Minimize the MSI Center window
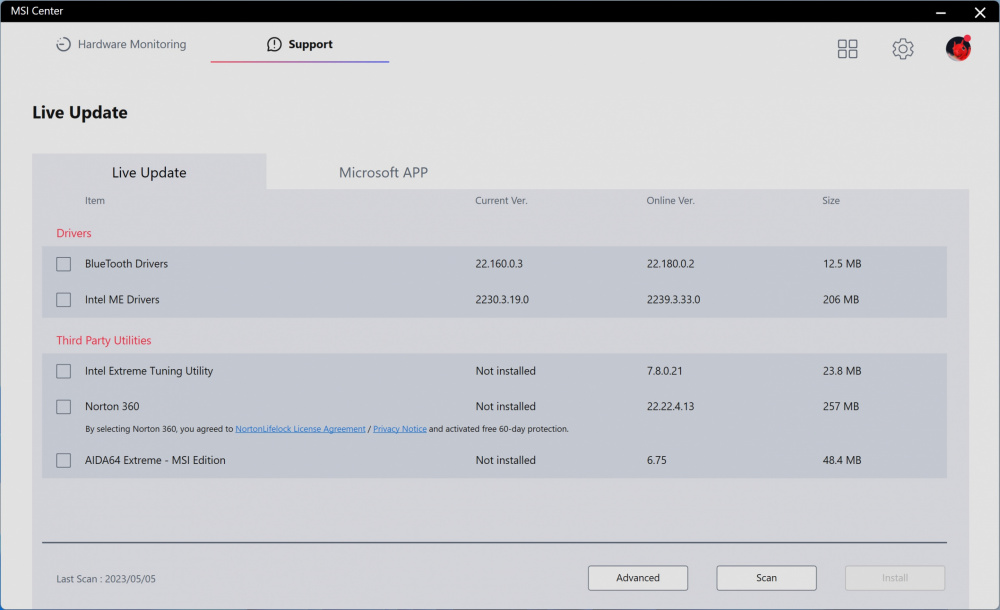Screen dimensions: 1000x610 coord(941,12)
